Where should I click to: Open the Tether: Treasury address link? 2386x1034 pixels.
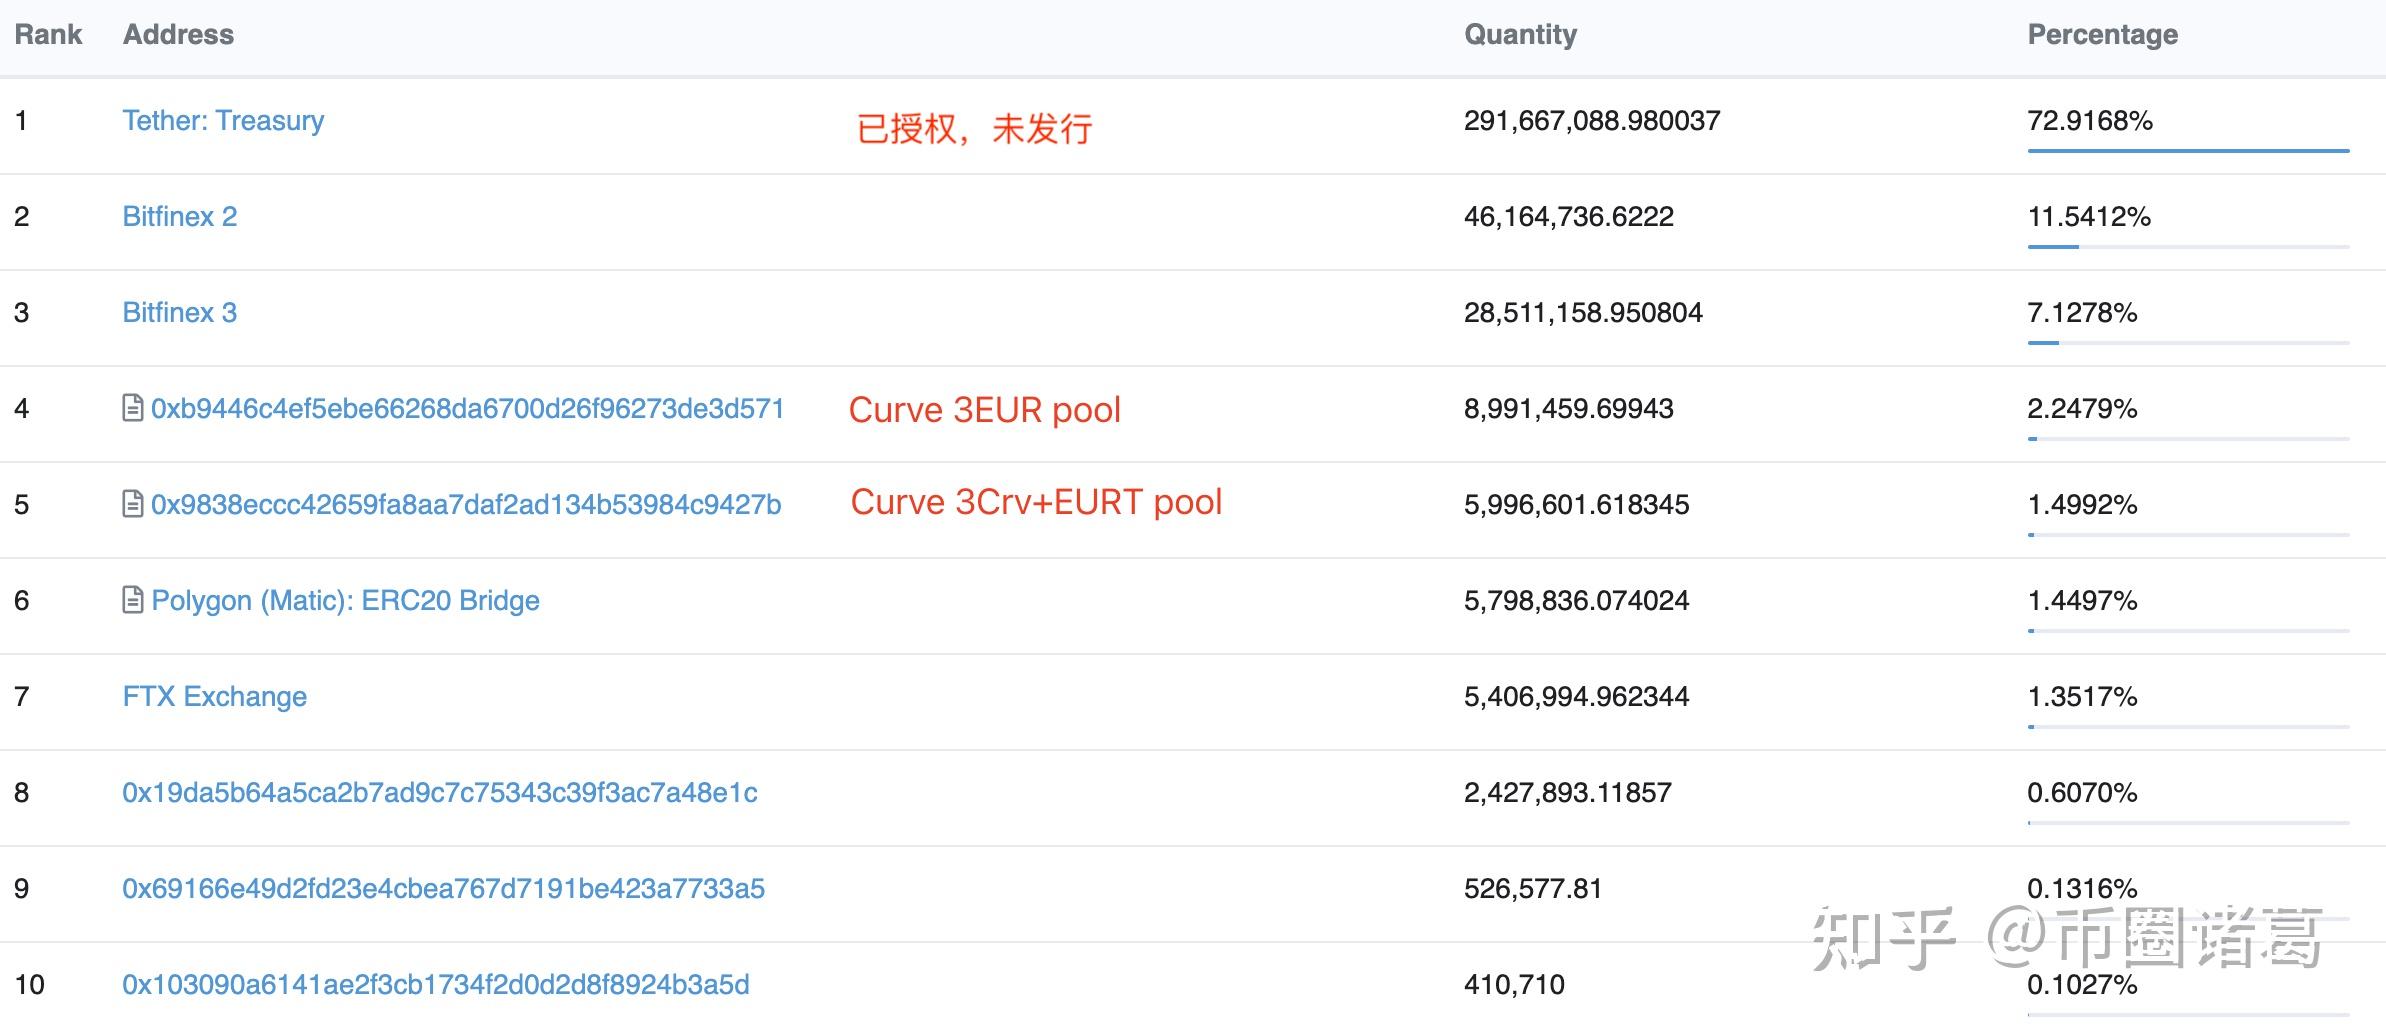click(x=223, y=121)
